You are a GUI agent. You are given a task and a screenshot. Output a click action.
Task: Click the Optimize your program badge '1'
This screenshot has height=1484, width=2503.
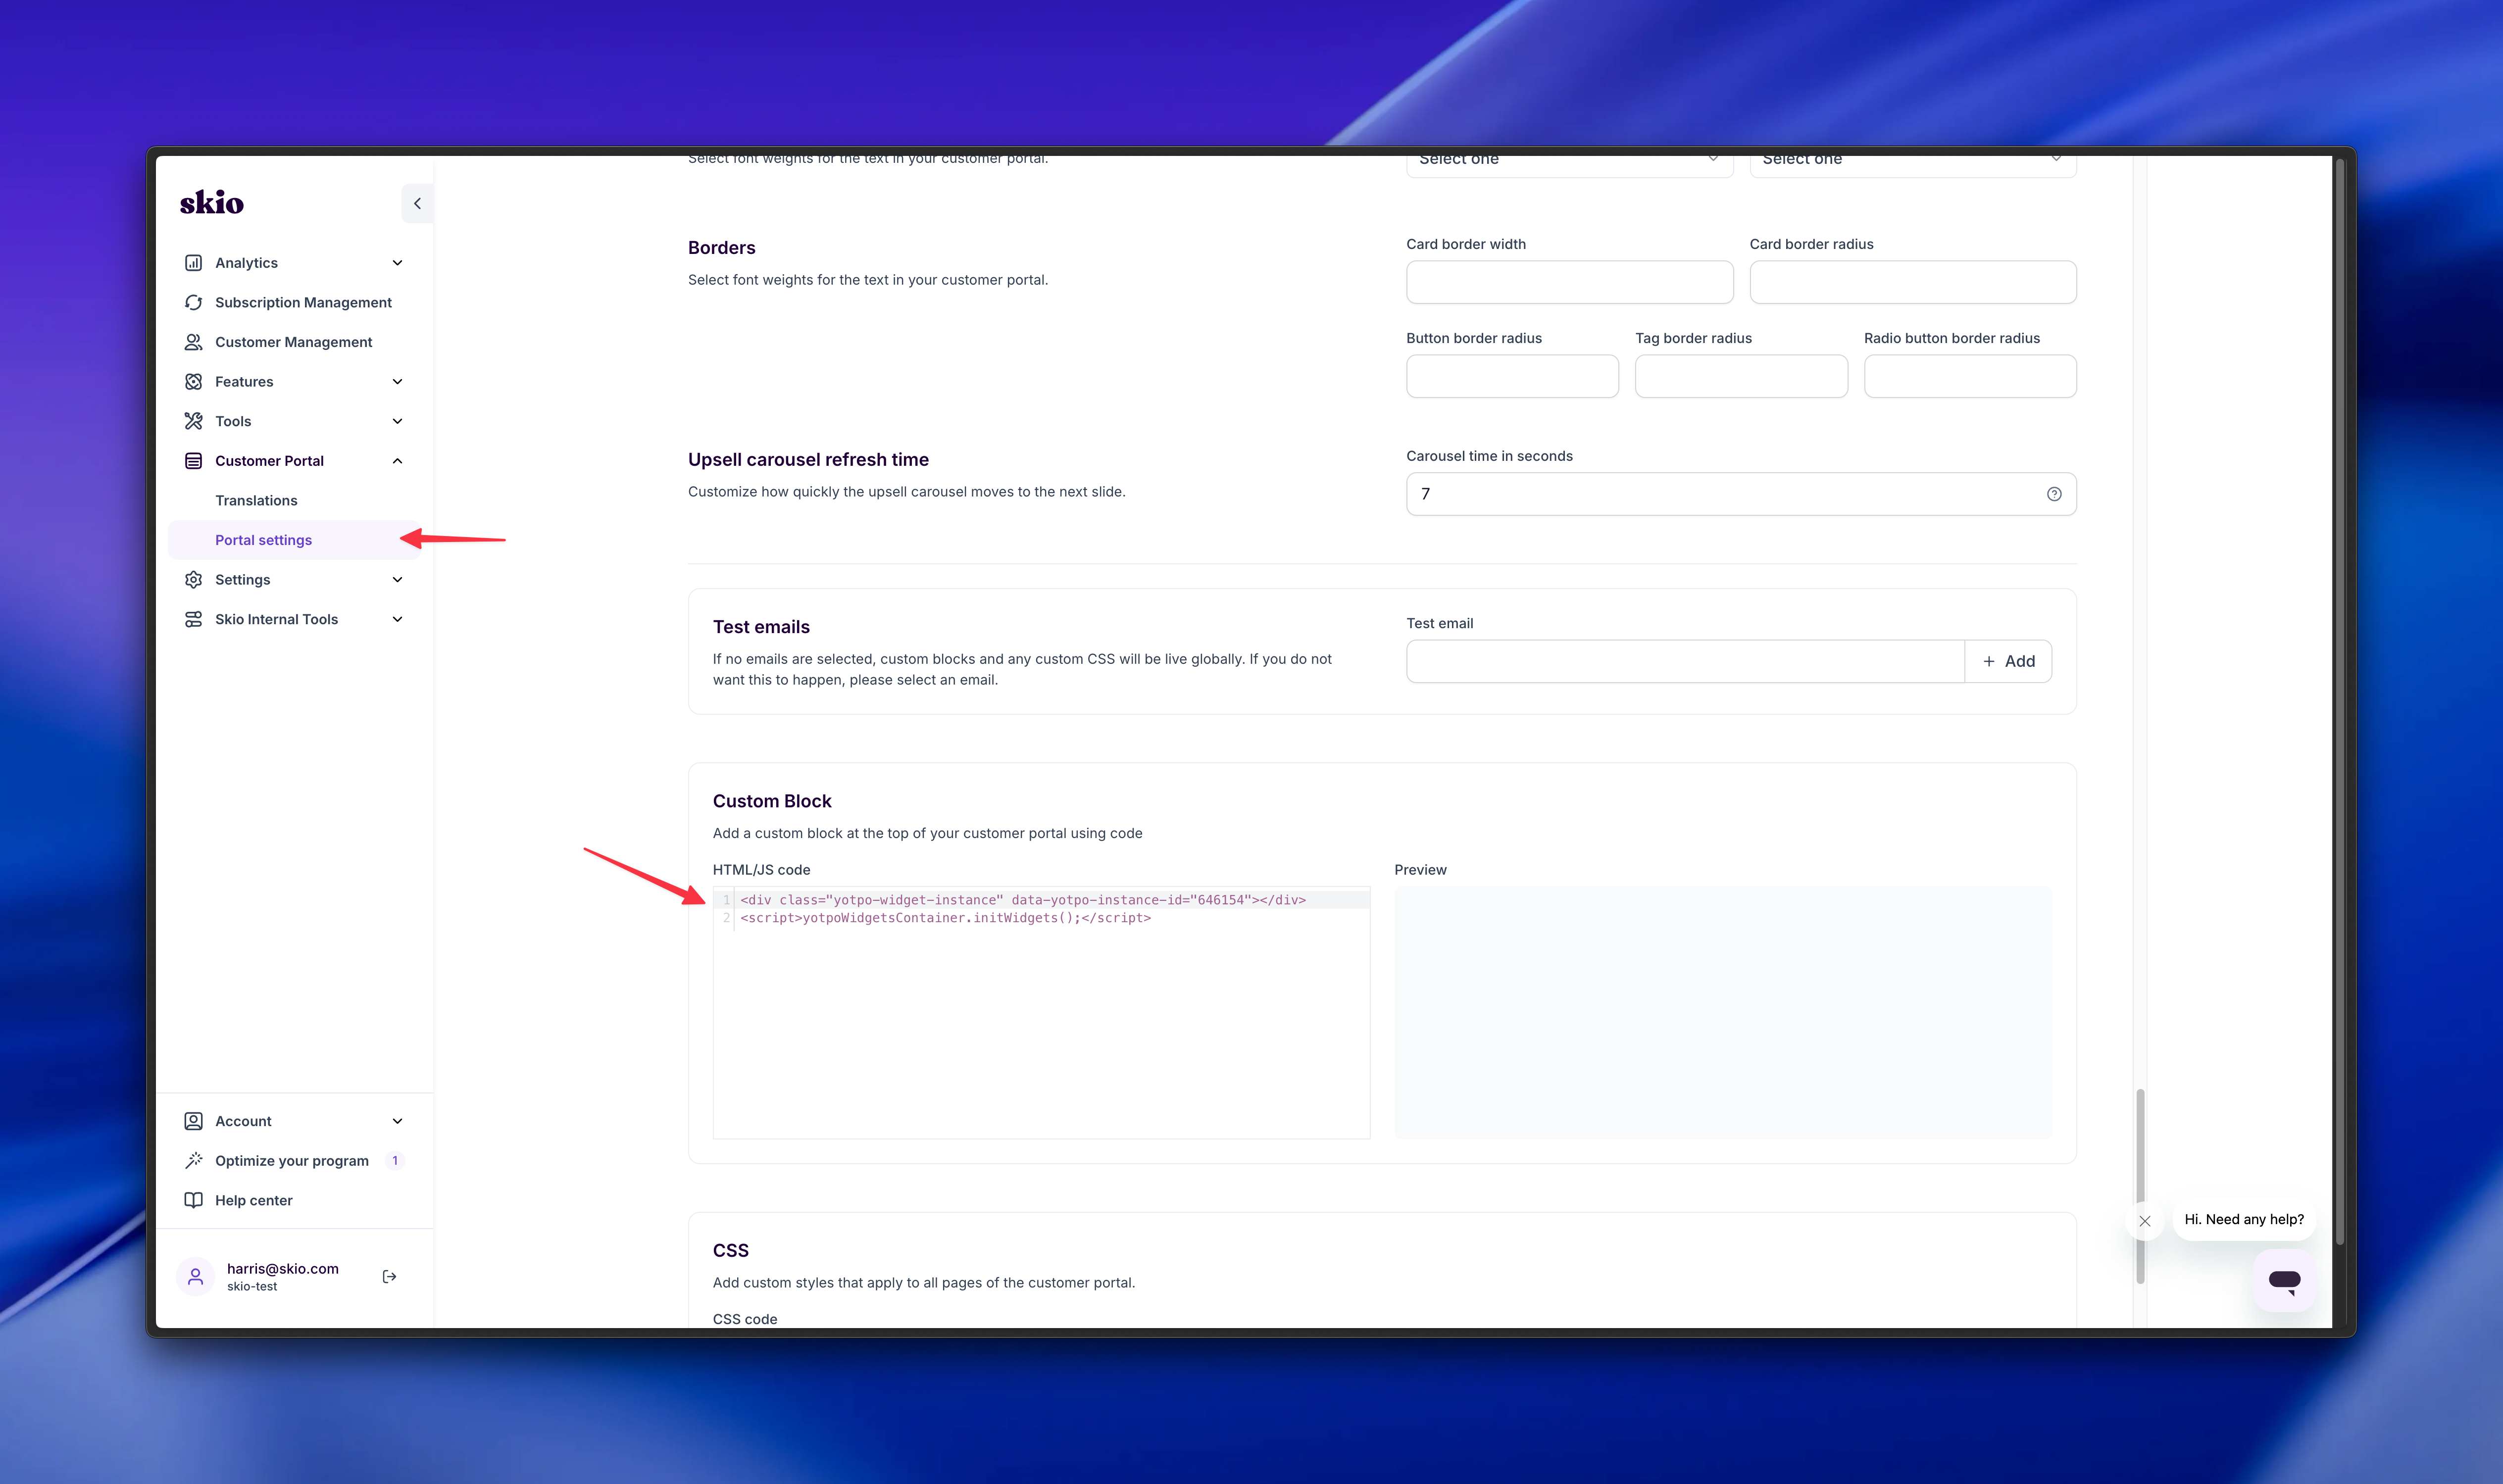click(395, 1161)
